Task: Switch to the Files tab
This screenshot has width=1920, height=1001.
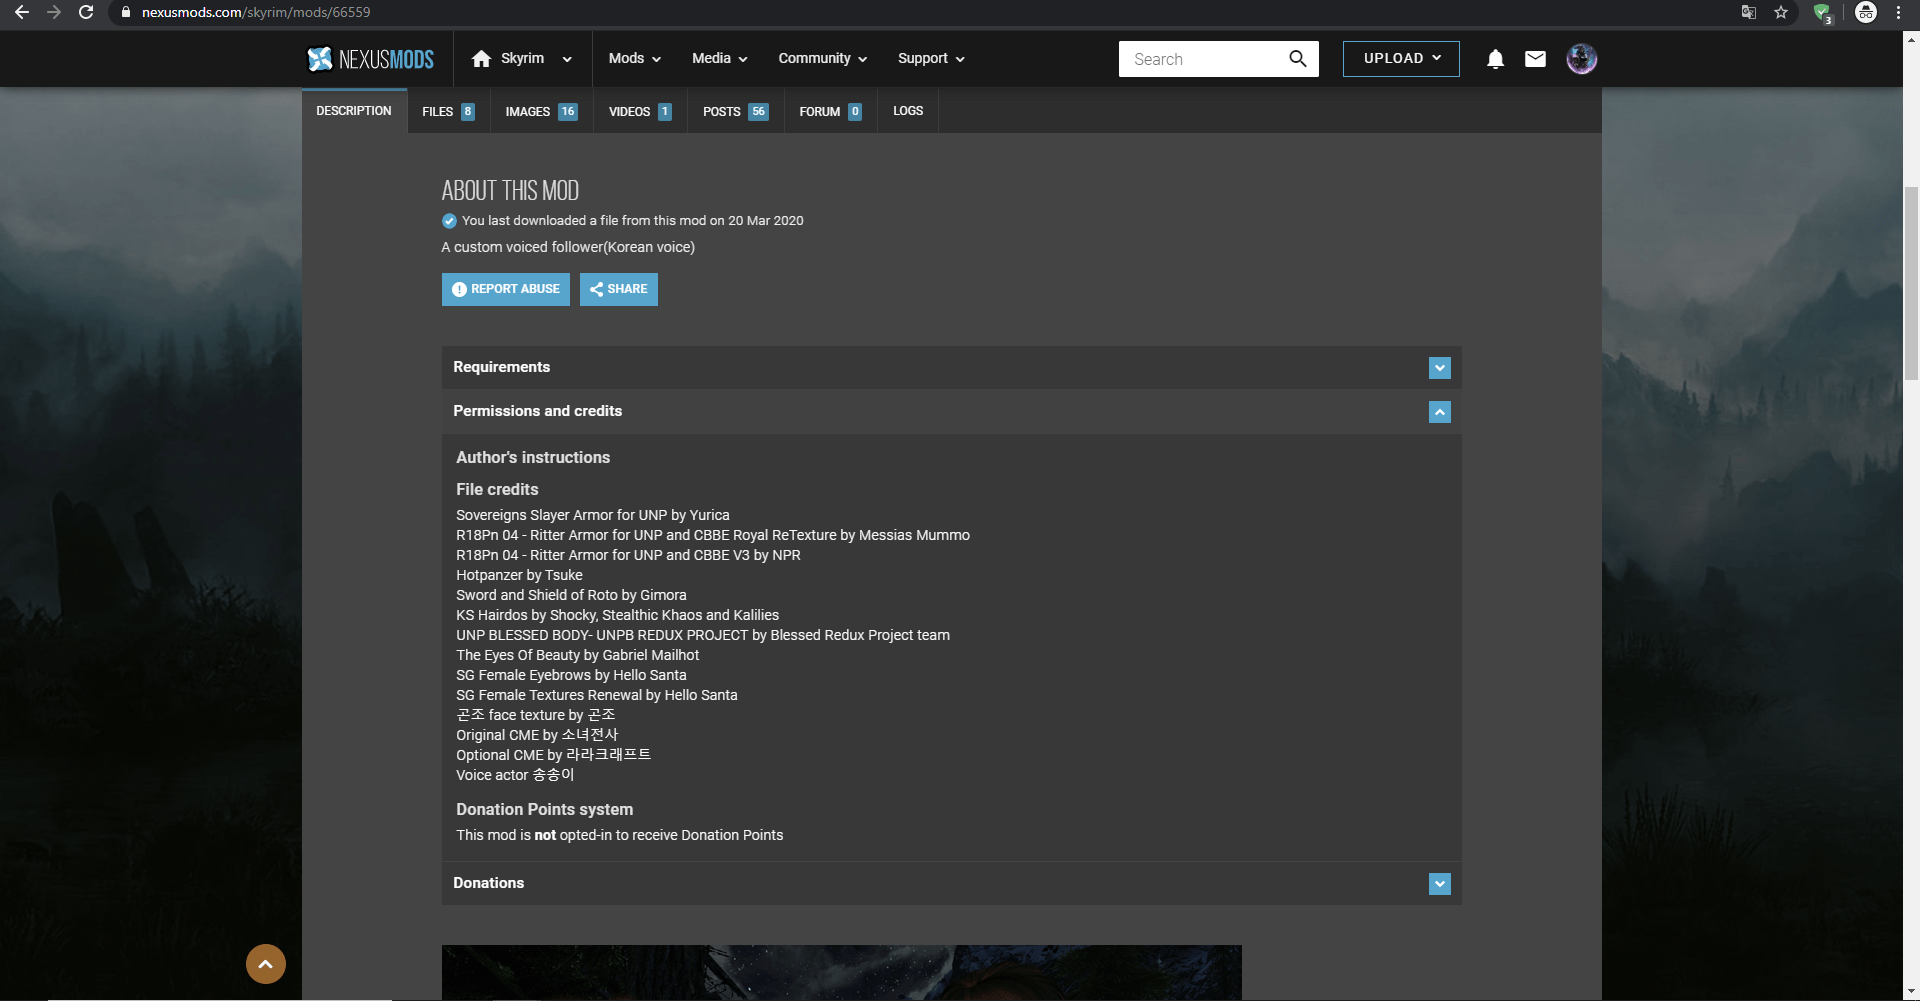Action: pos(448,111)
